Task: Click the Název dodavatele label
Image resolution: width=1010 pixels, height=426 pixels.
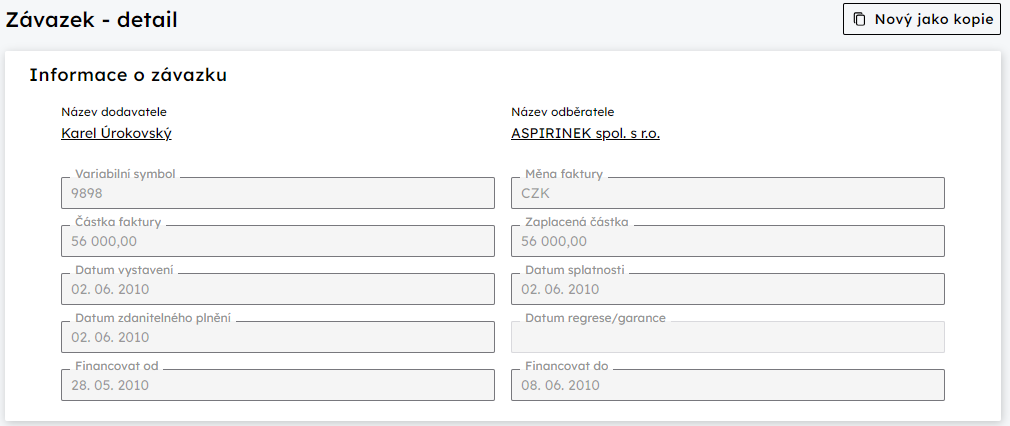Action: (114, 112)
